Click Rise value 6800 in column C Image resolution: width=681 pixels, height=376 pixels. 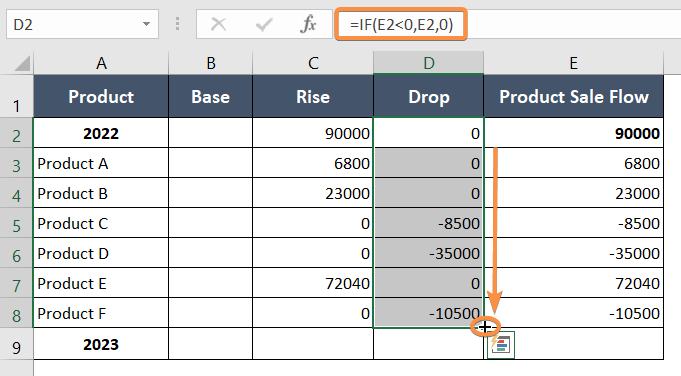(x=313, y=163)
